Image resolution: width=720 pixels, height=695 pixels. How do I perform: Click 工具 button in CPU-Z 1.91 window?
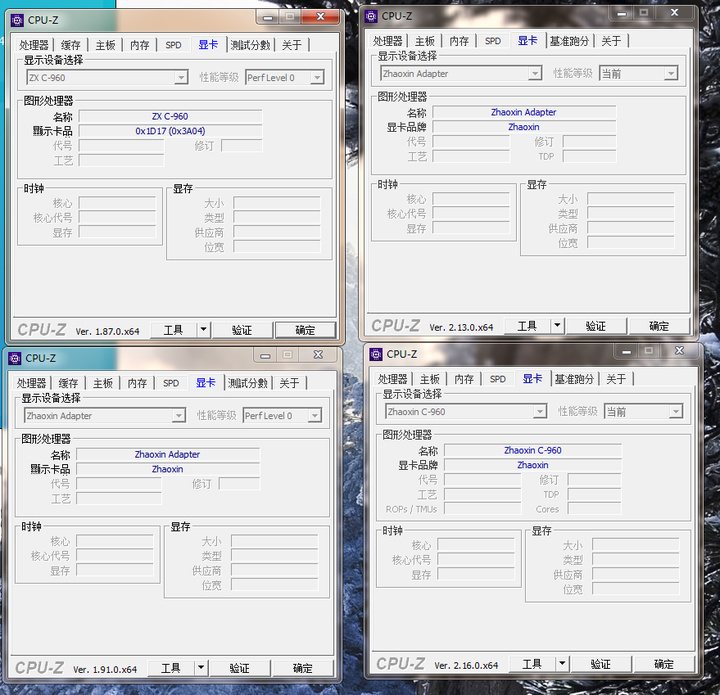pos(171,668)
